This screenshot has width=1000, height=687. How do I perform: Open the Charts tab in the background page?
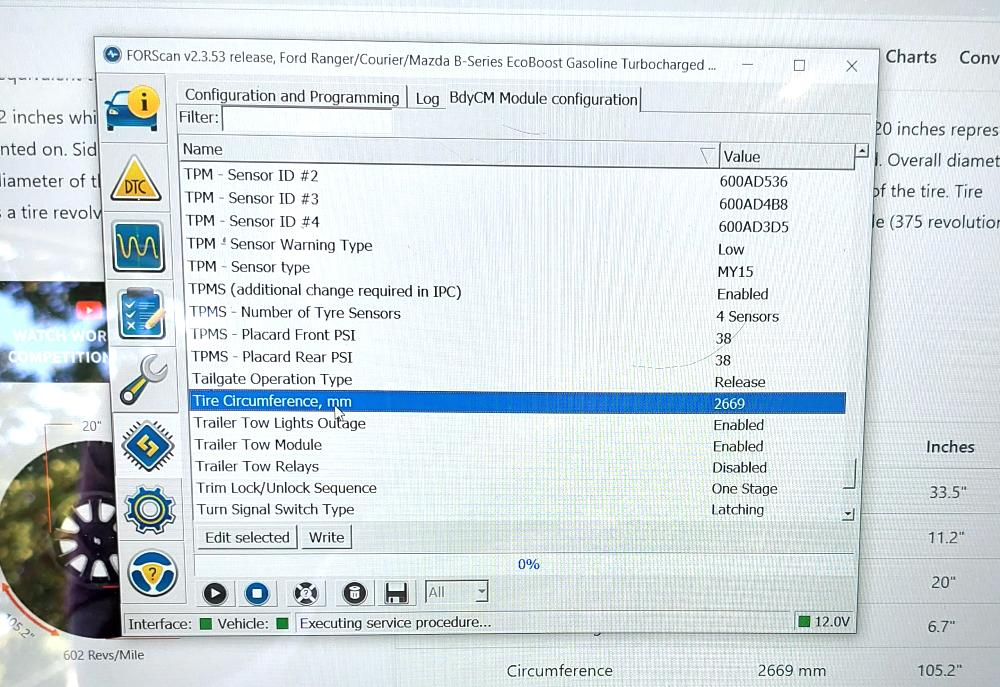coord(911,57)
